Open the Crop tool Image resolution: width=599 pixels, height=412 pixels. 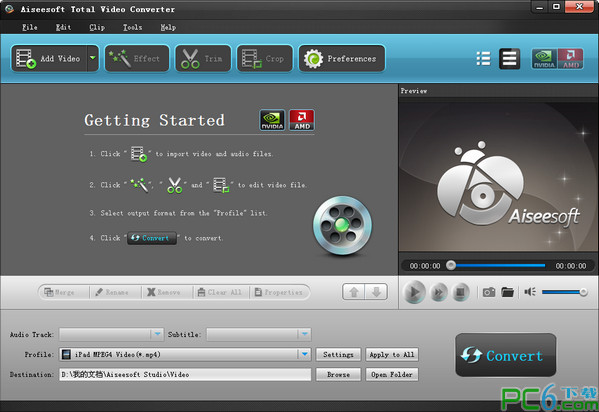(x=265, y=58)
